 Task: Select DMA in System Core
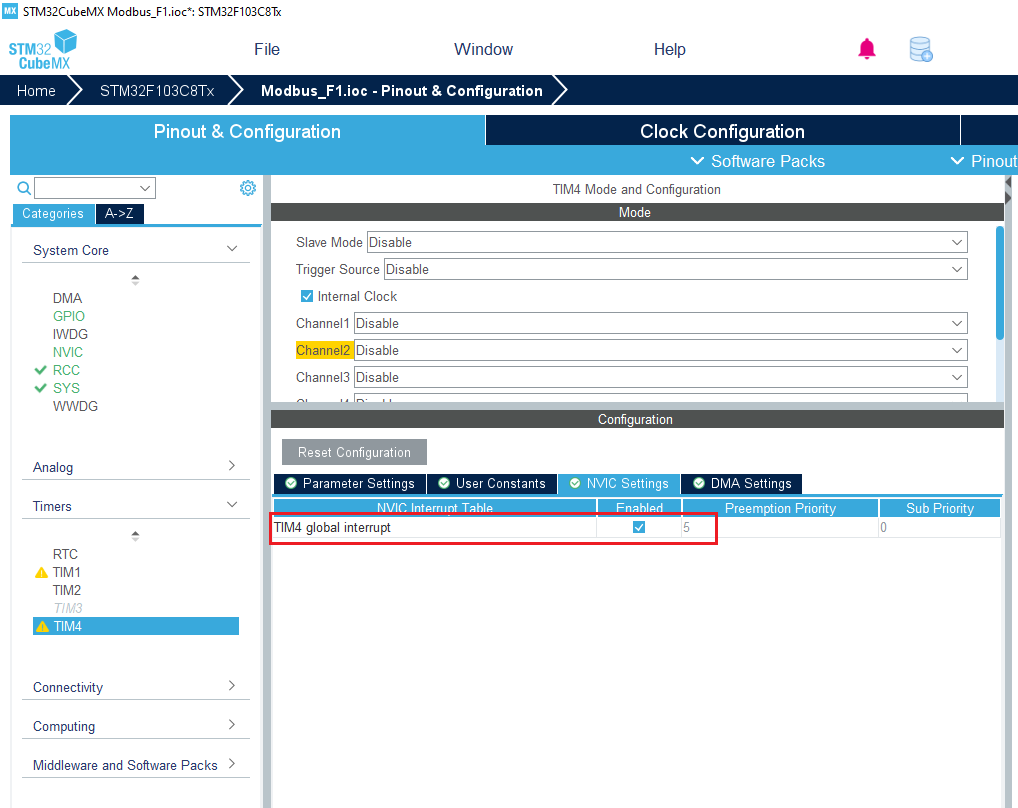coord(68,298)
